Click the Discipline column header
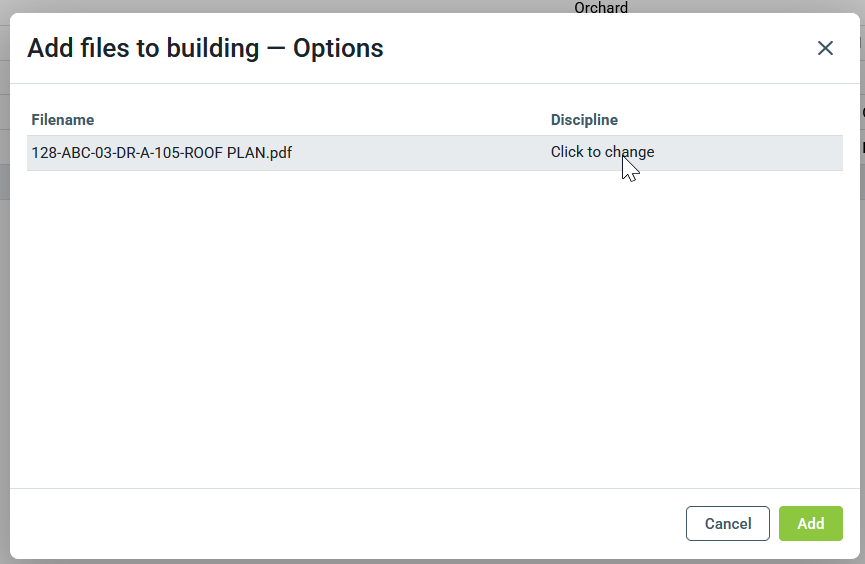The image size is (865, 564). pyautogui.click(x=584, y=120)
